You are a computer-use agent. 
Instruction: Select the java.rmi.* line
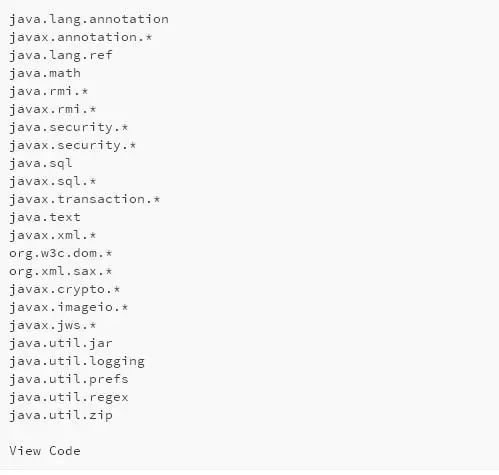click(x=49, y=91)
